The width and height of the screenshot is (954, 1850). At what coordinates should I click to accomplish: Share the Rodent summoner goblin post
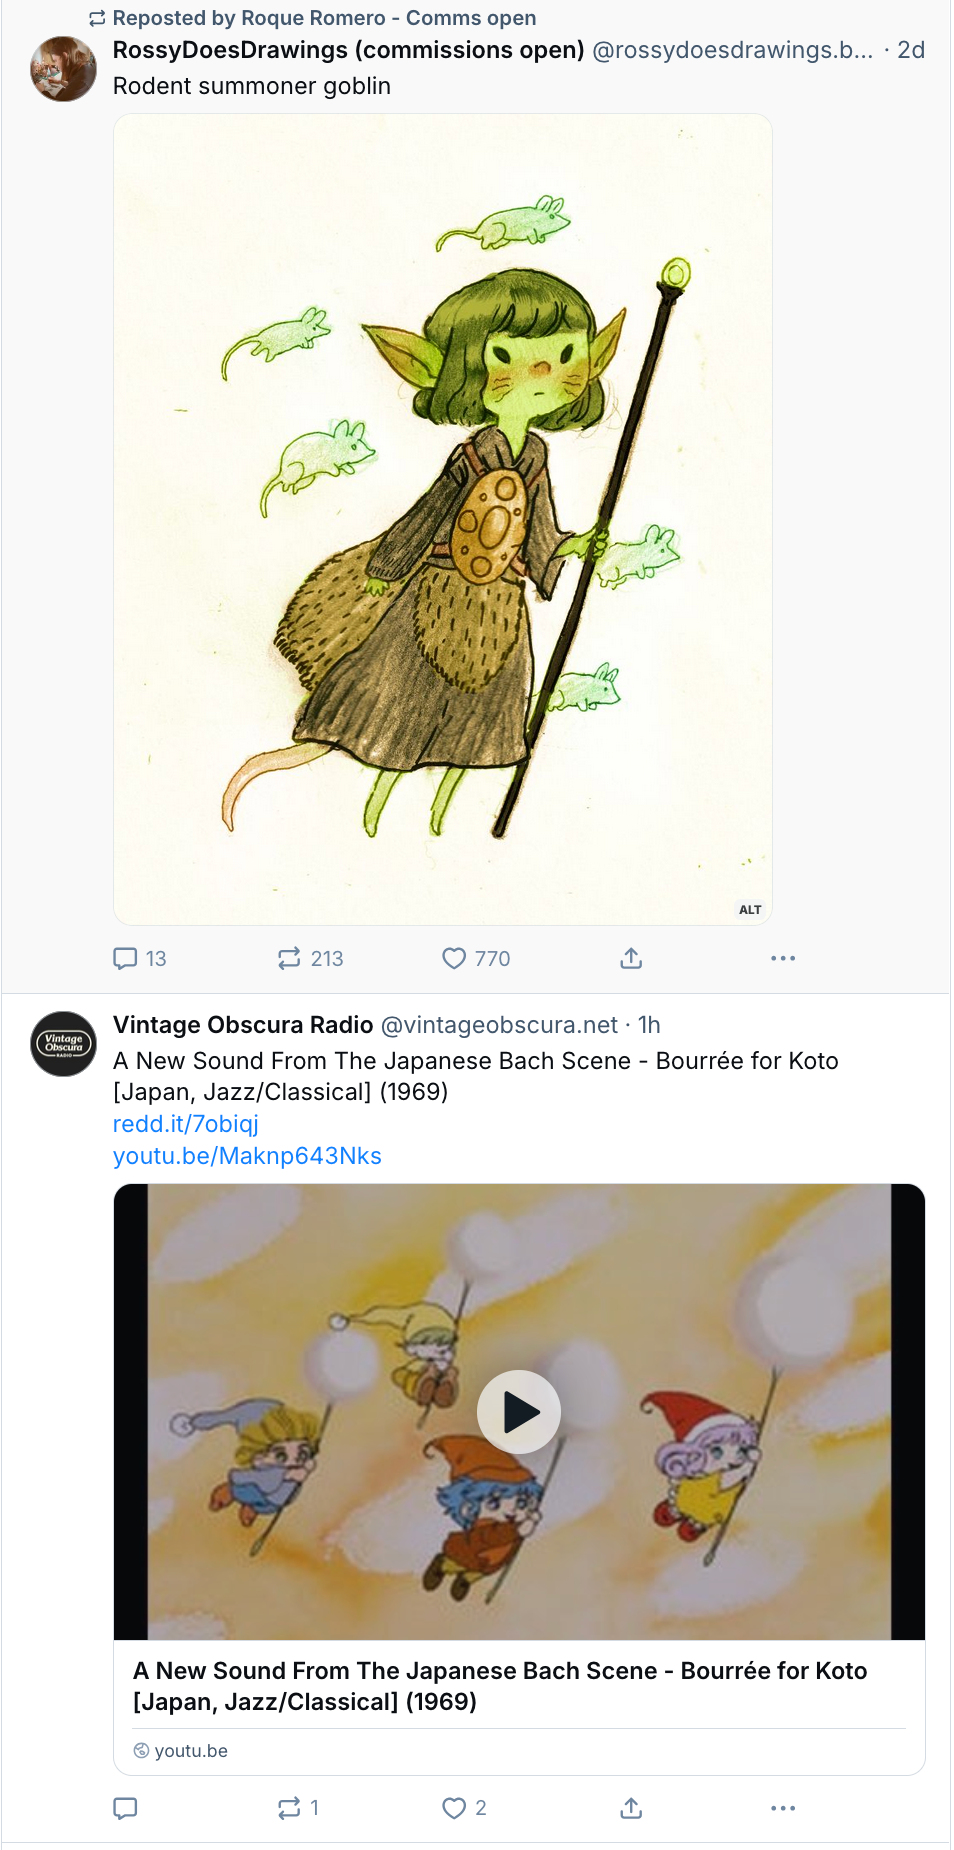(631, 959)
